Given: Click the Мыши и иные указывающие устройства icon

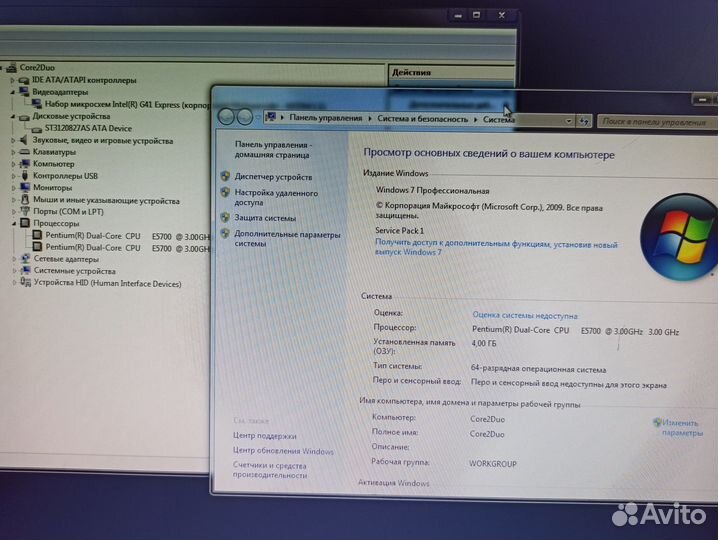Looking at the screenshot, I should pos(26,200).
